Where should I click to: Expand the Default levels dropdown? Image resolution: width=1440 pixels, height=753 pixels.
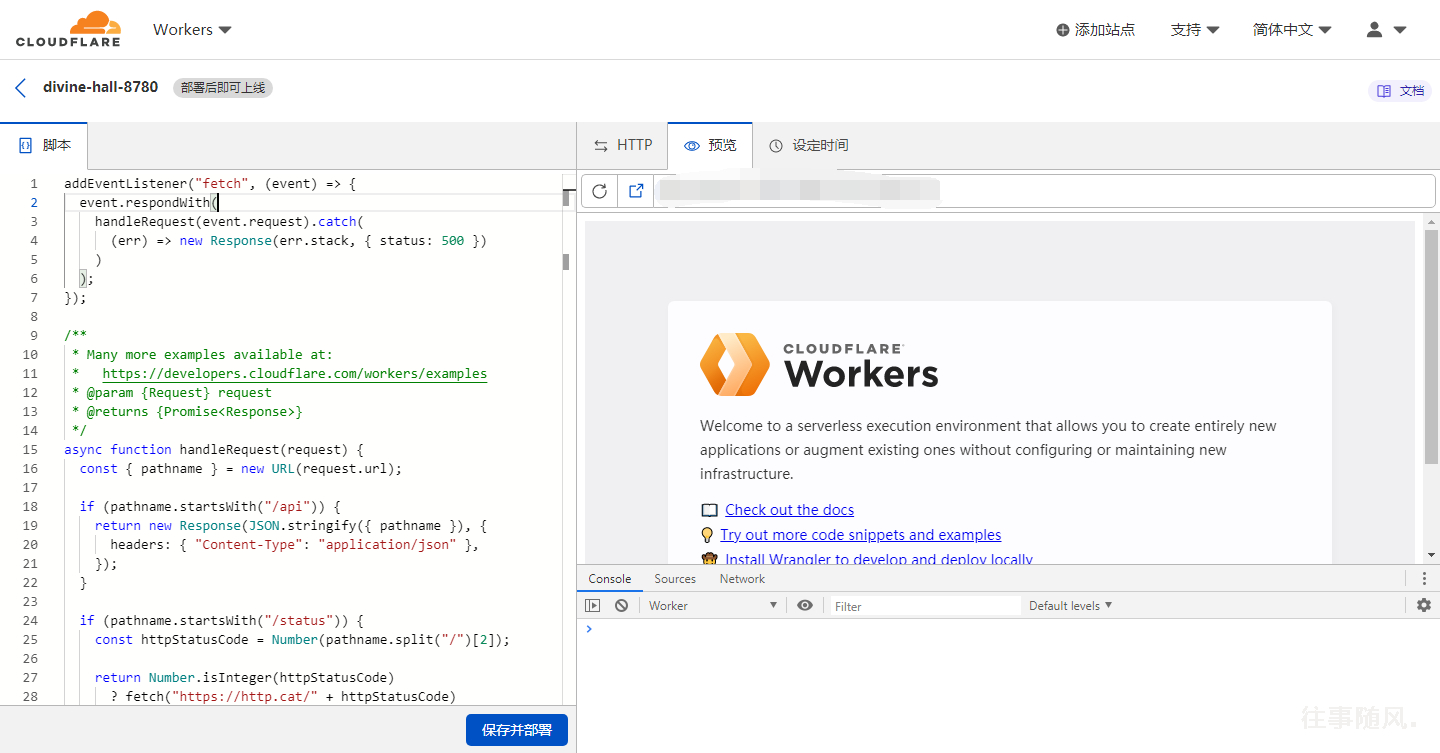(1070, 606)
